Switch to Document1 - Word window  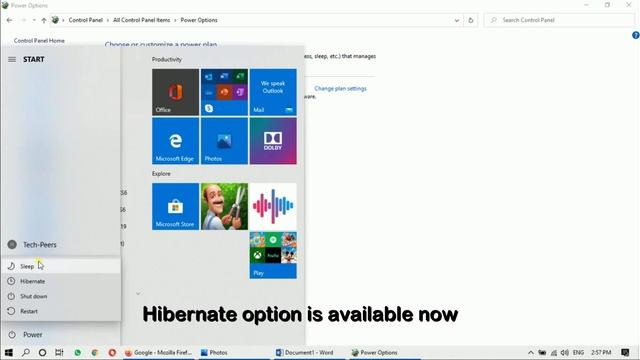coord(308,352)
